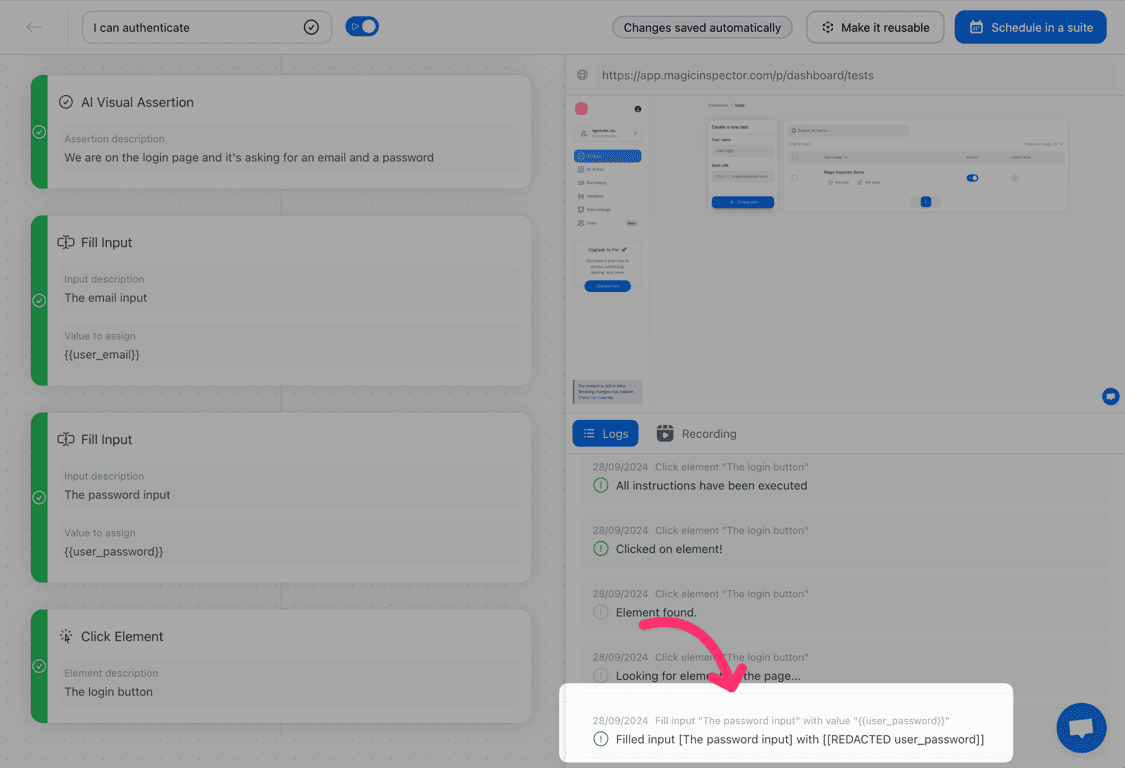Click the Fill Input icon on the password step
Image resolution: width=1125 pixels, height=768 pixels.
coord(66,439)
